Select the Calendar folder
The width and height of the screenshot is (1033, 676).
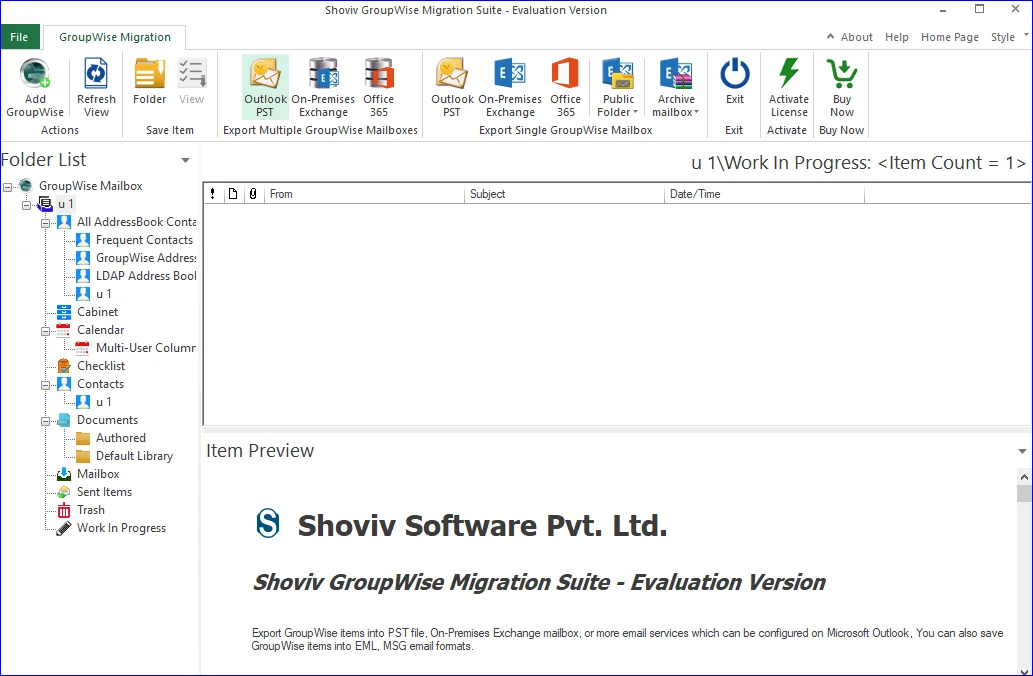pos(100,329)
